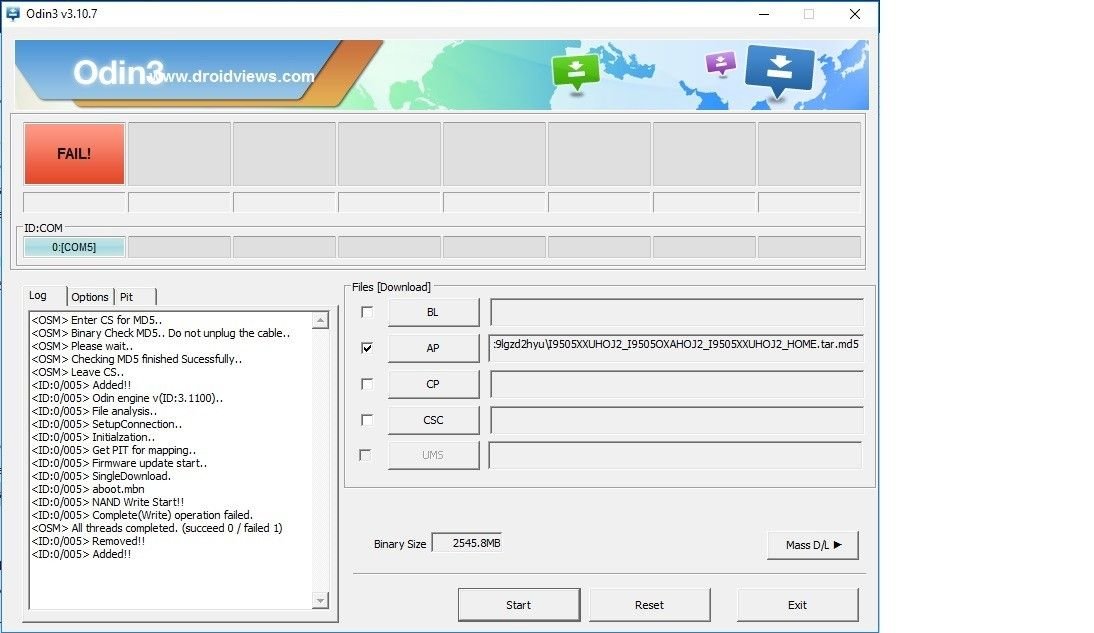Click the UMS file path field
This screenshot has height=633, width=1094.
(675, 455)
